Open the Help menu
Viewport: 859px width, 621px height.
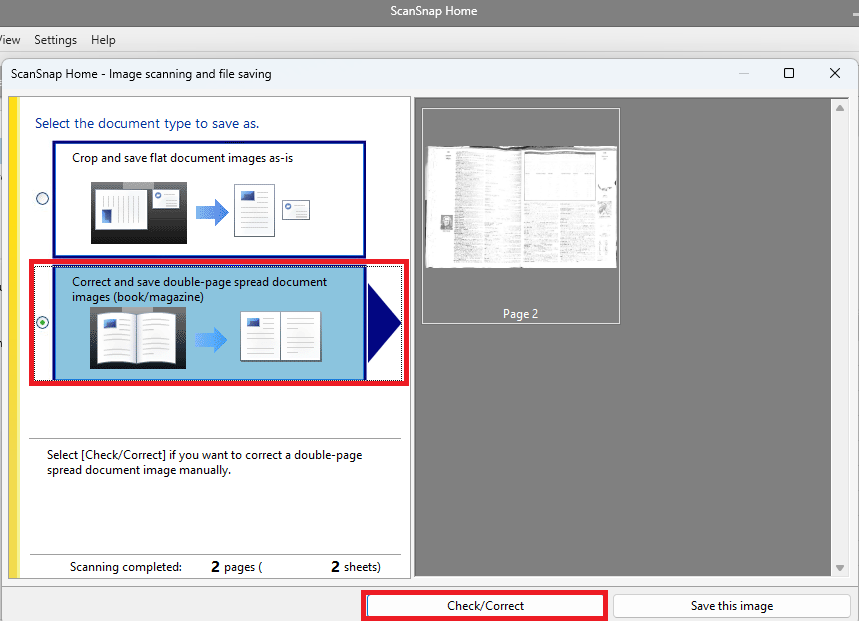pyautogui.click(x=103, y=40)
